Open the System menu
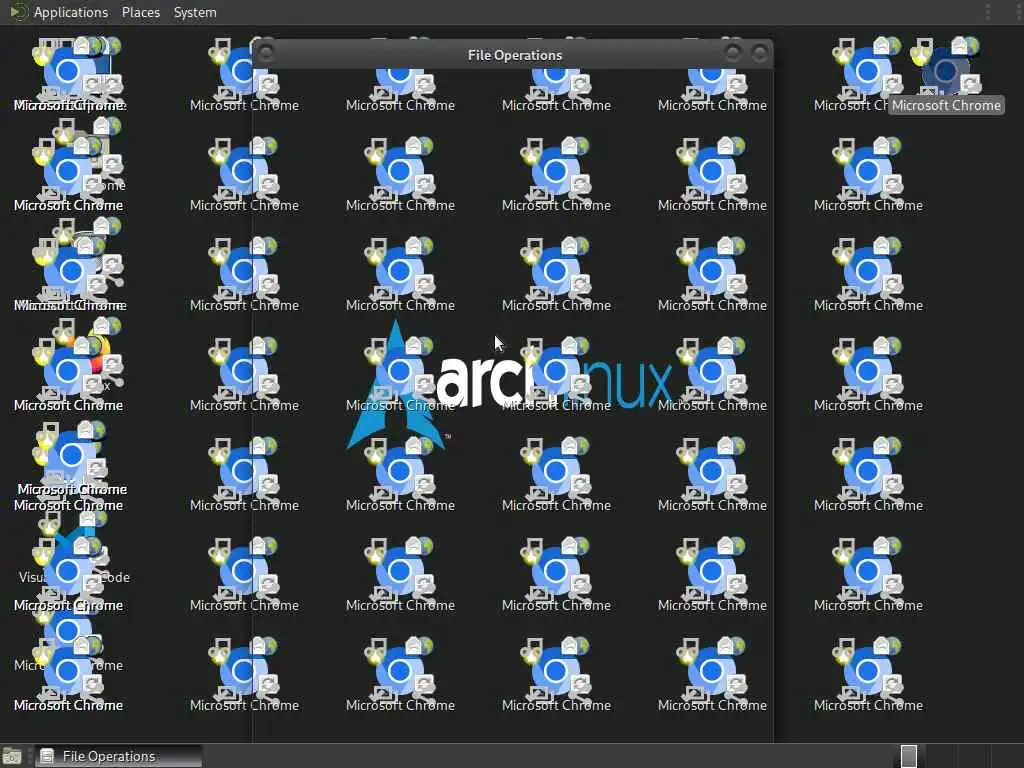1024x768 pixels. pos(195,12)
